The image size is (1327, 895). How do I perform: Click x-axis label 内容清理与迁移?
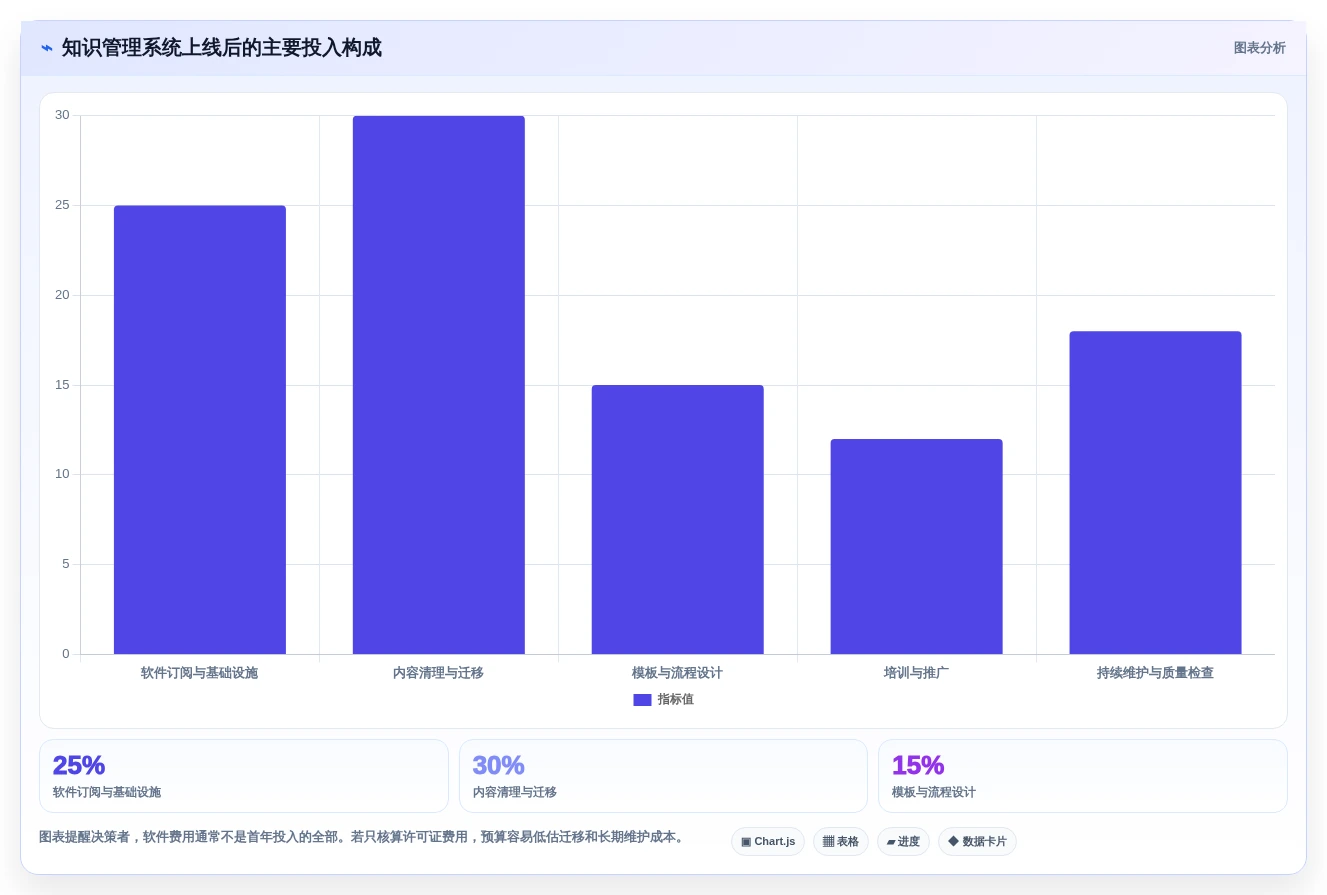[x=439, y=673]
